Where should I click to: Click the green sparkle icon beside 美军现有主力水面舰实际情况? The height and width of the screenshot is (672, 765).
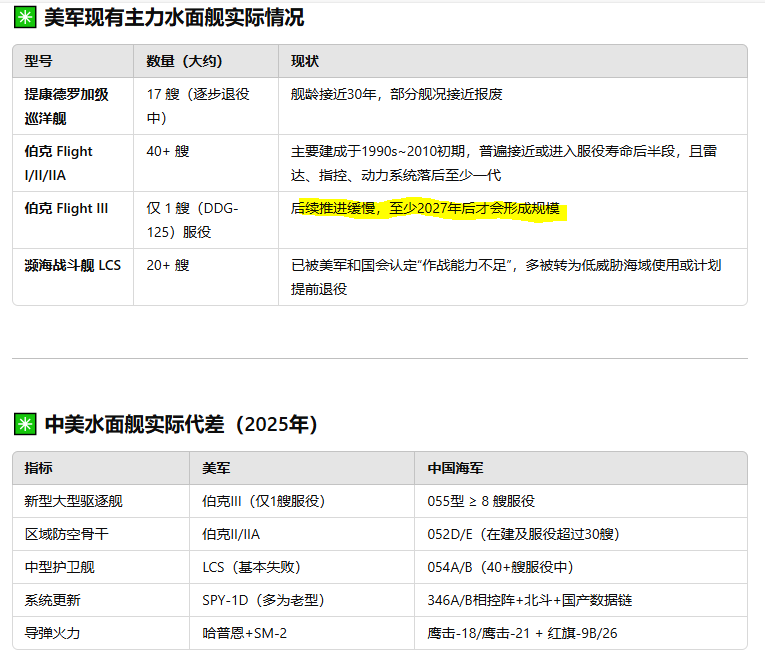pos(24,18)
